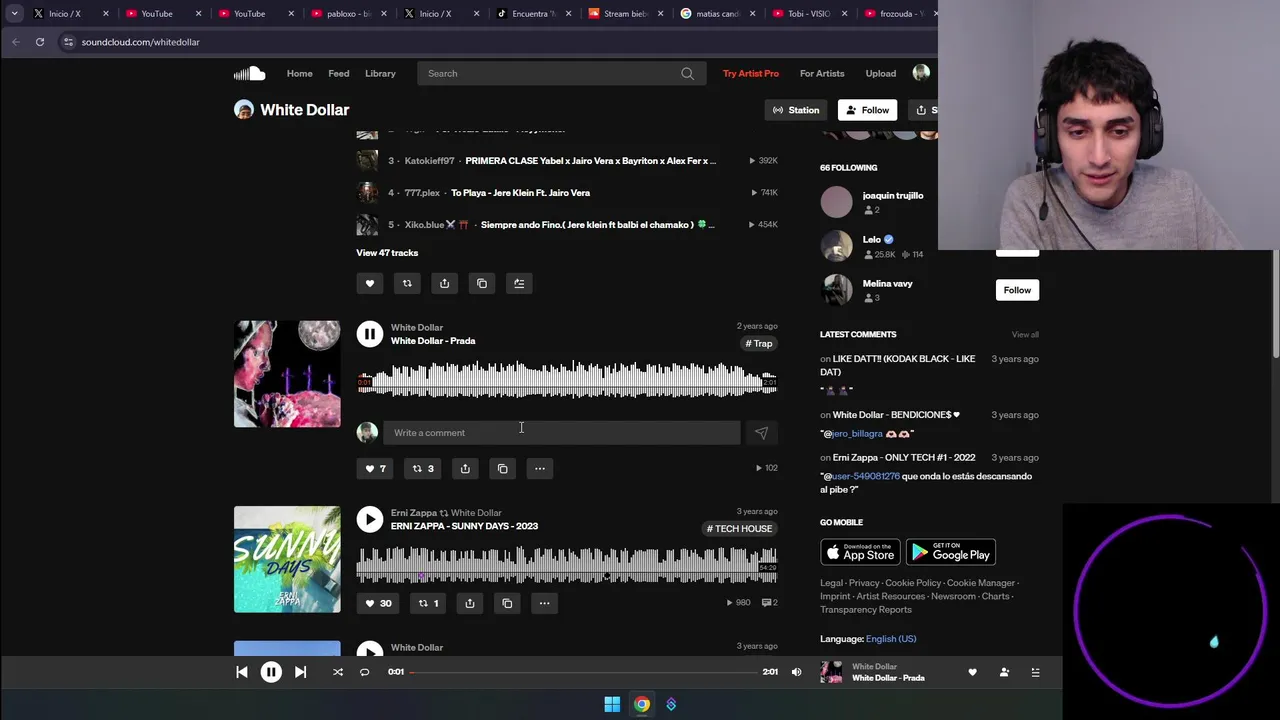Image resolution: width=1280 pixels, height=720 pixels.
Task: Open the Windows Start button
Action: (x=612, y=704)
